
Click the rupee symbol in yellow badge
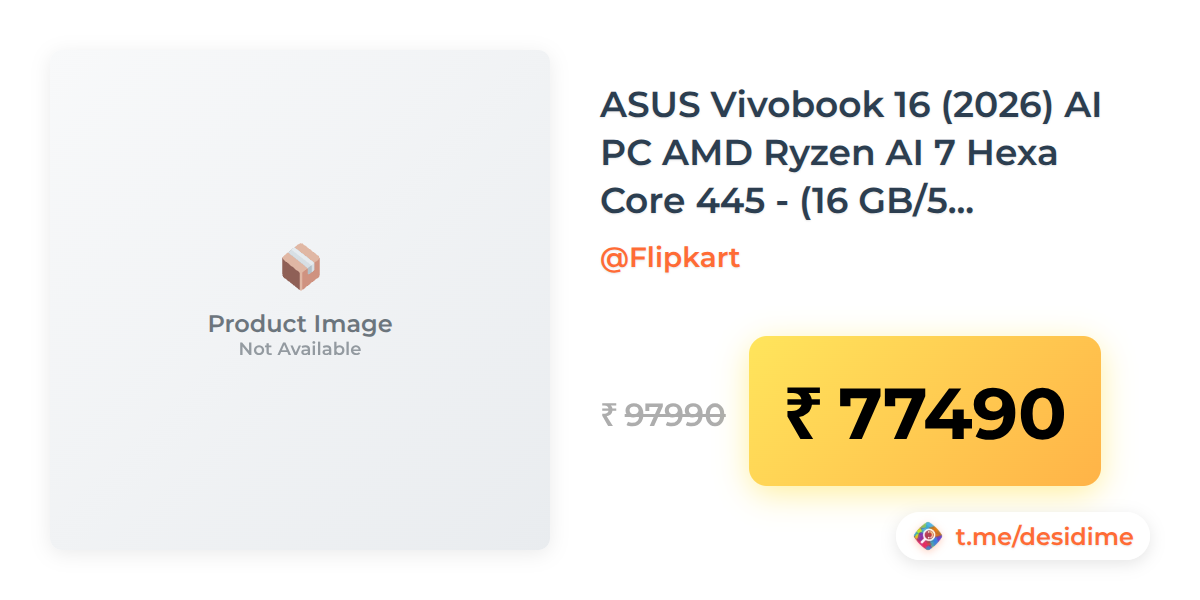click(x=802, y=413)
